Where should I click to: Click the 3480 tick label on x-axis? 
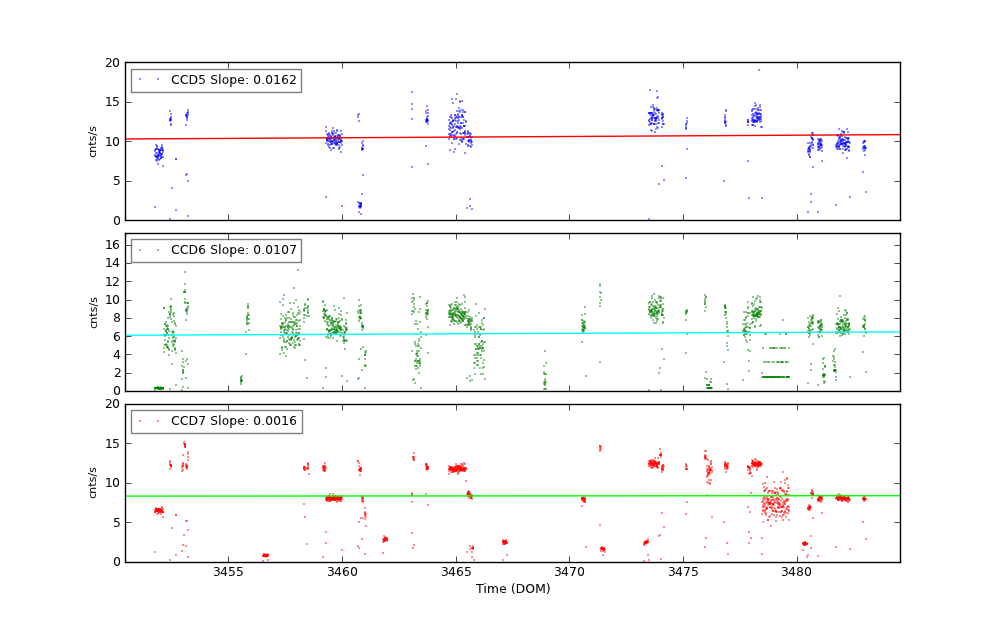tap(797, 572)
